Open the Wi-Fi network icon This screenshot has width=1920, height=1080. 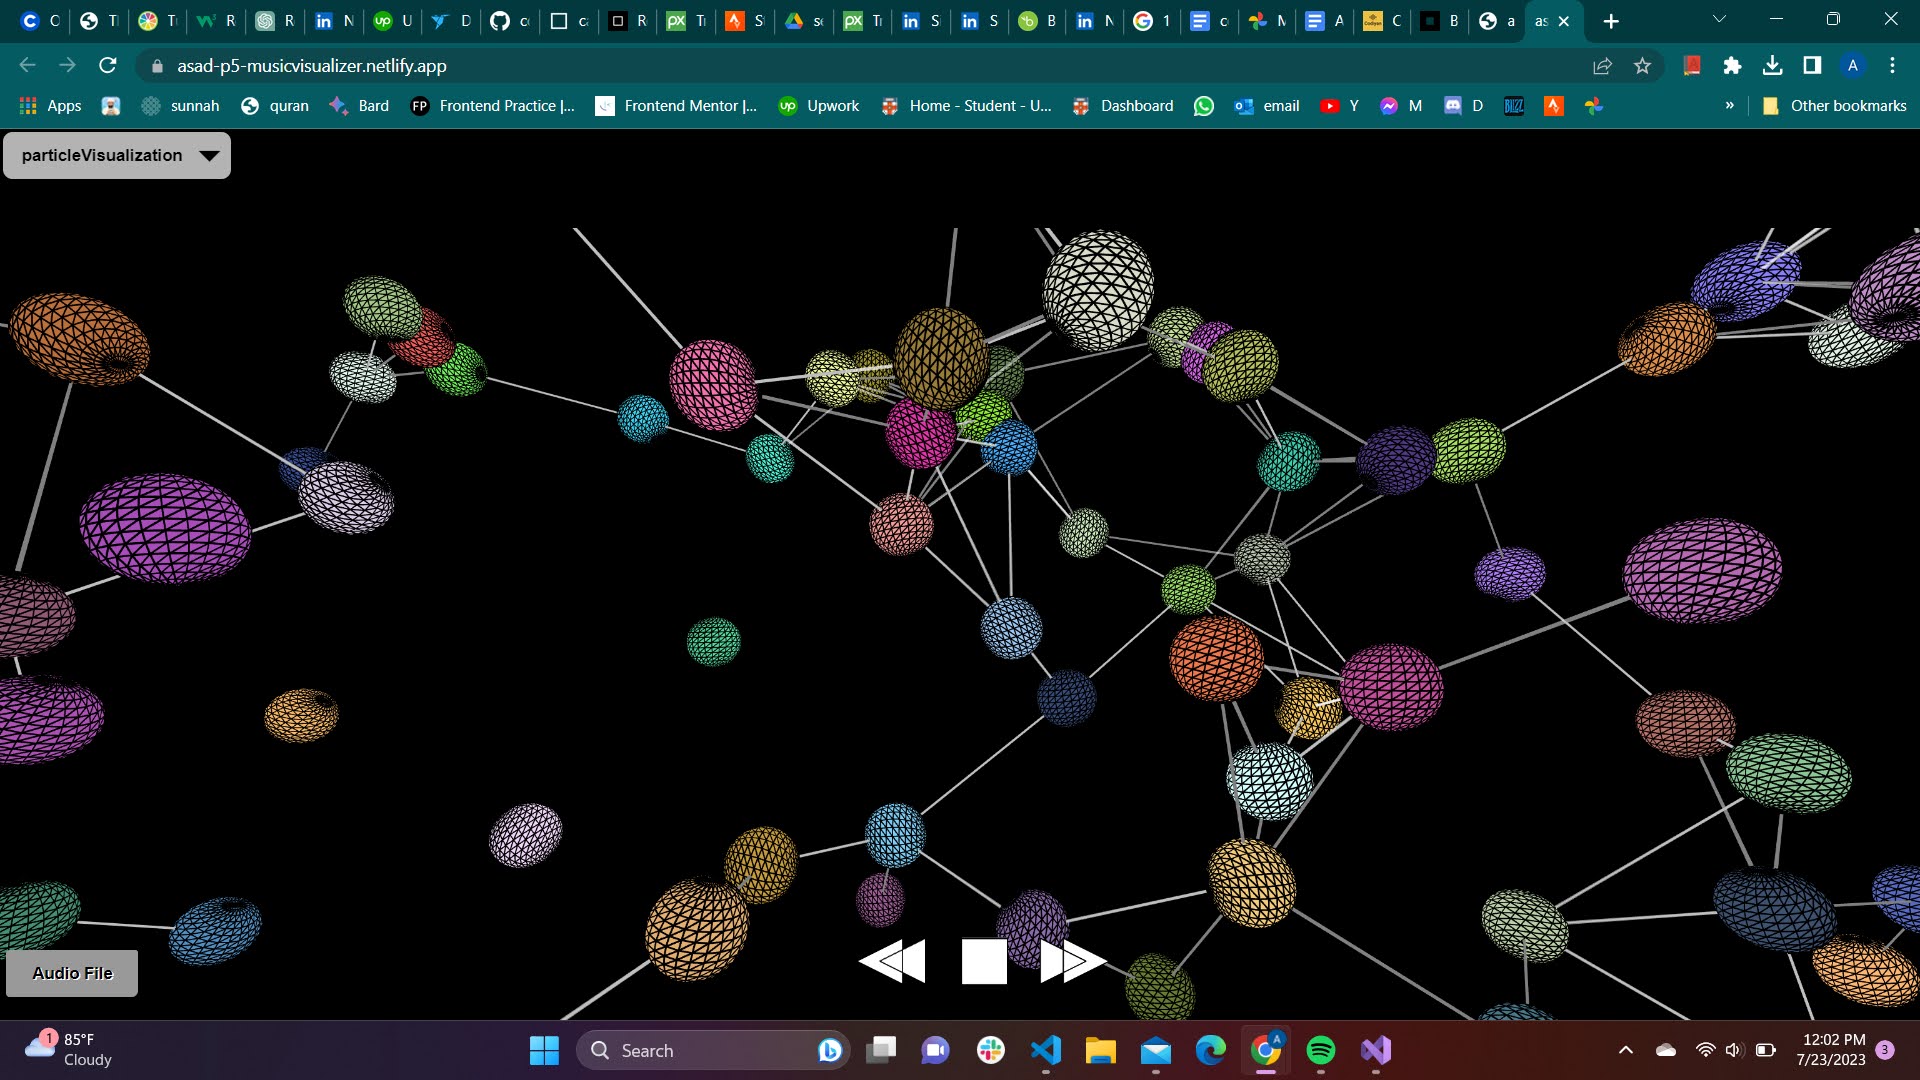tap(1706, 1050)
